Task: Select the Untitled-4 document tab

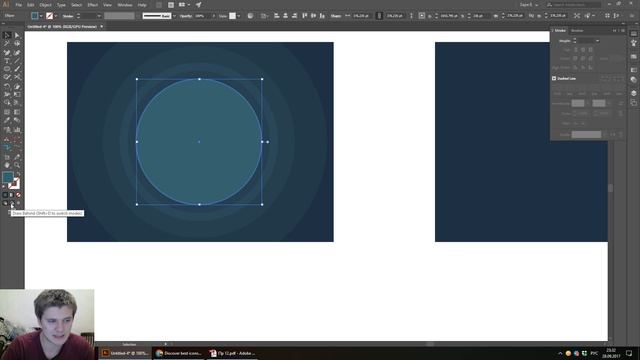Action: (61, 27)
